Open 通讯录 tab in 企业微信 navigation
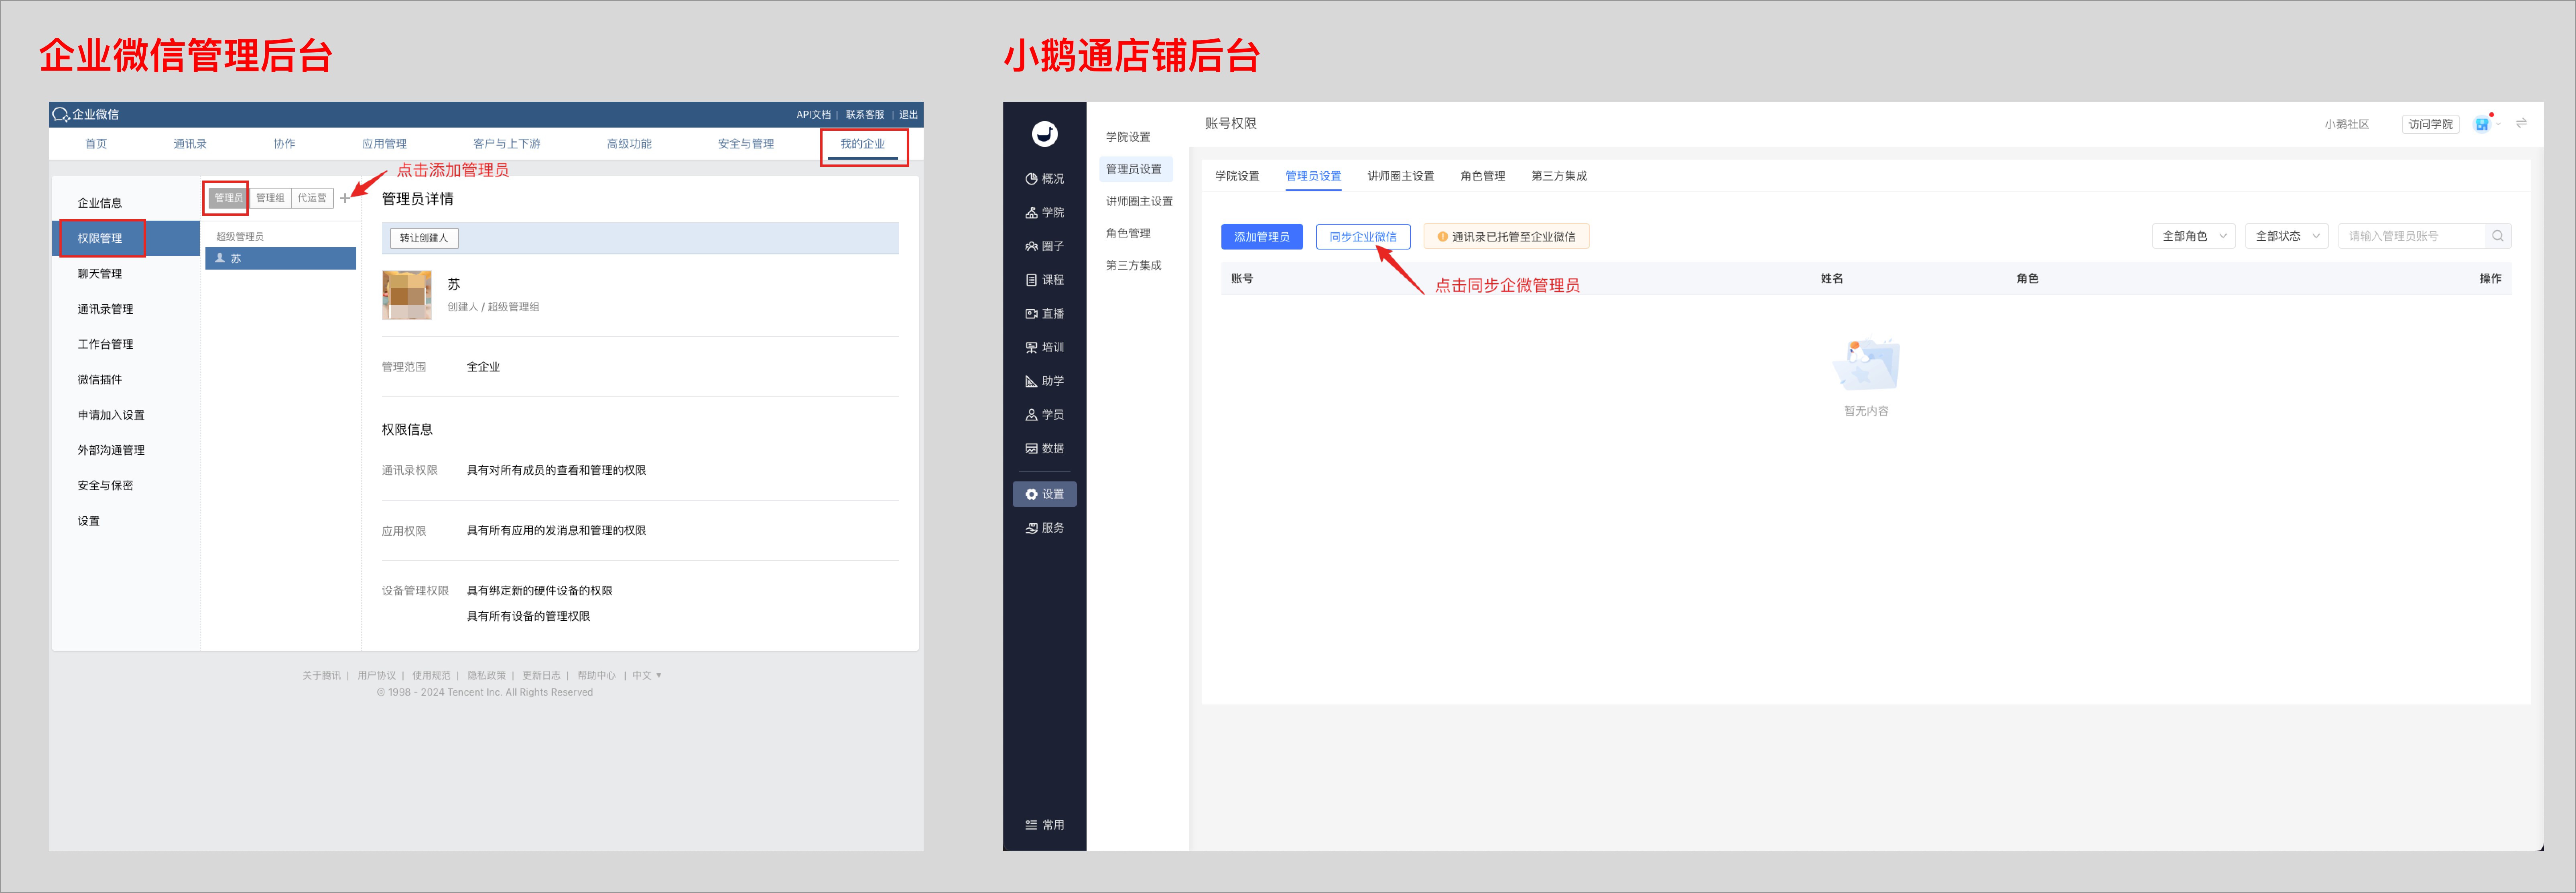Image resolution: width=2576 pixels, height=893 pixels. tap(190, 144)
